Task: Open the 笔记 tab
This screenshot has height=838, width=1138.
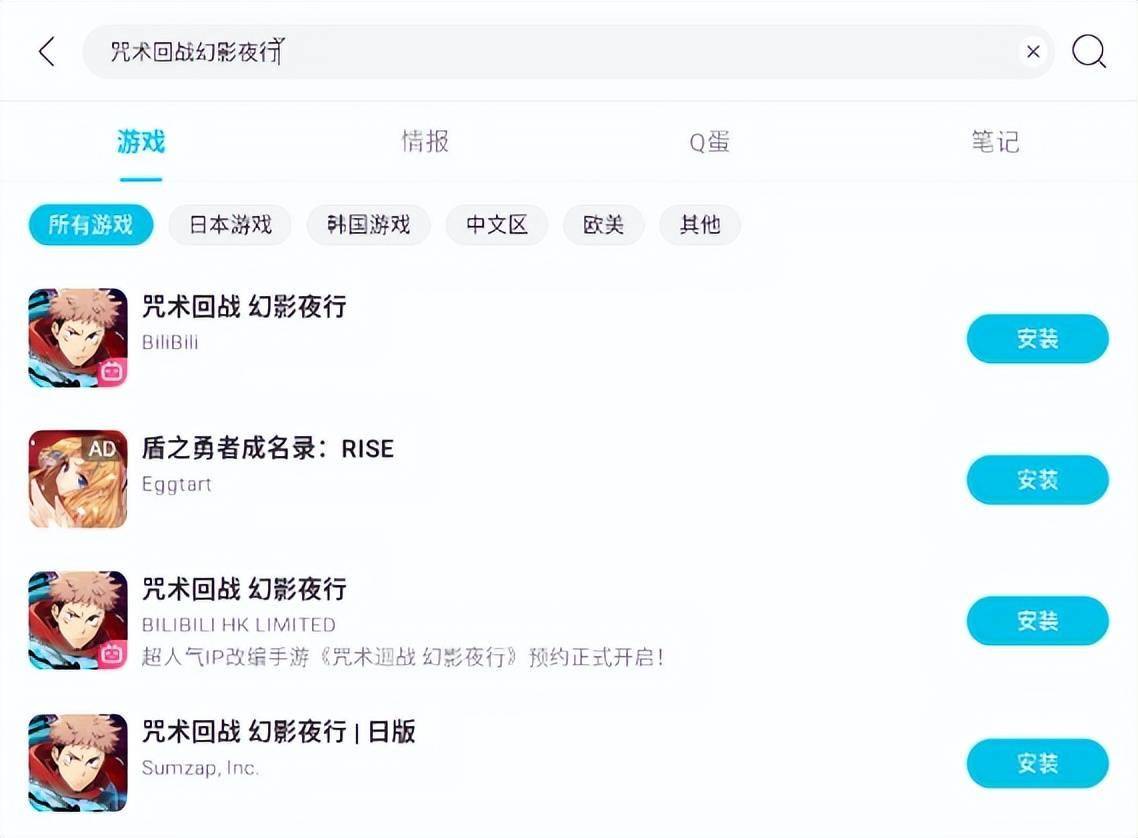Action: tap(995, 141)
